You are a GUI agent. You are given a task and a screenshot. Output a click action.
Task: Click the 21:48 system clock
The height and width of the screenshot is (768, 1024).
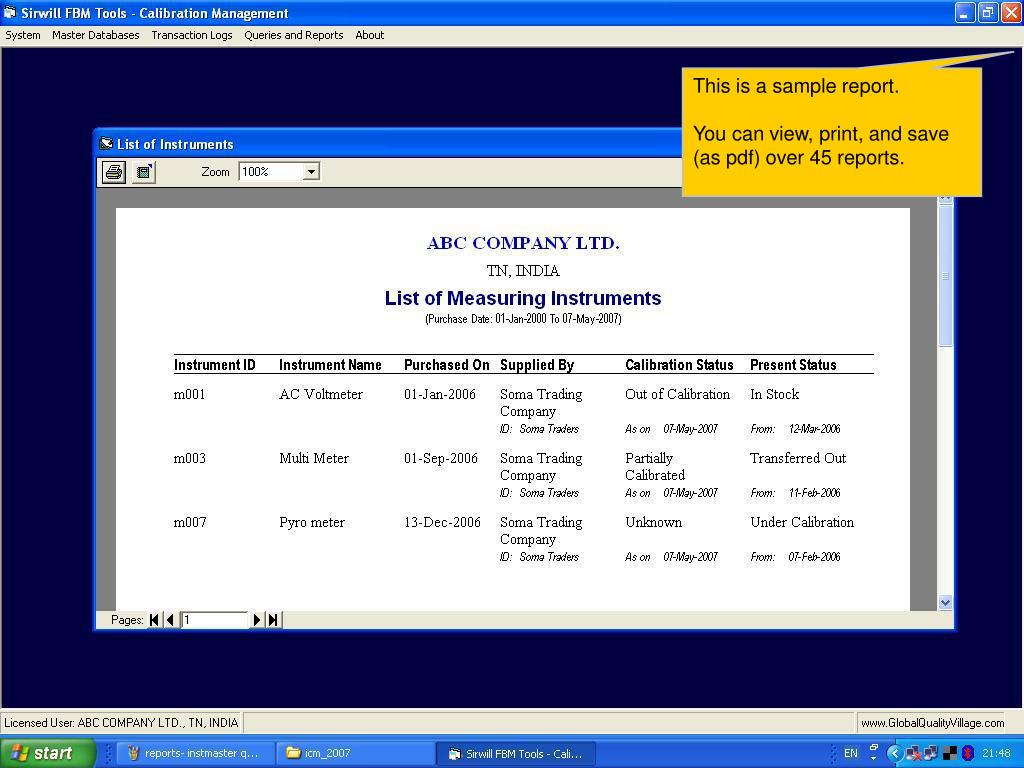coord(996,753)
